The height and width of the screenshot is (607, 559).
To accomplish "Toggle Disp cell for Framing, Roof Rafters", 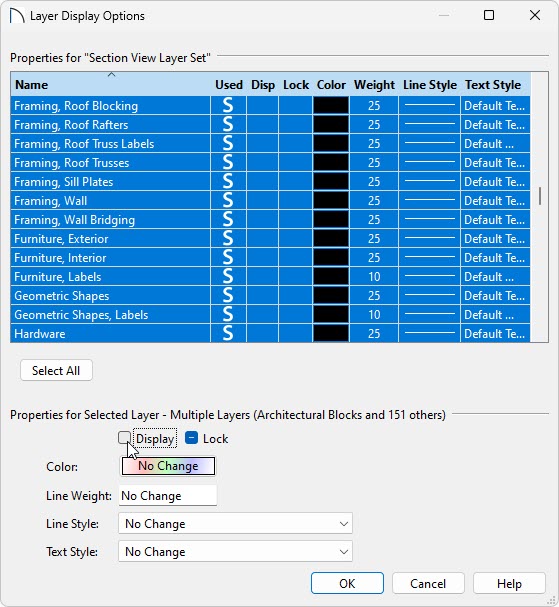I will tap(262, 124).
